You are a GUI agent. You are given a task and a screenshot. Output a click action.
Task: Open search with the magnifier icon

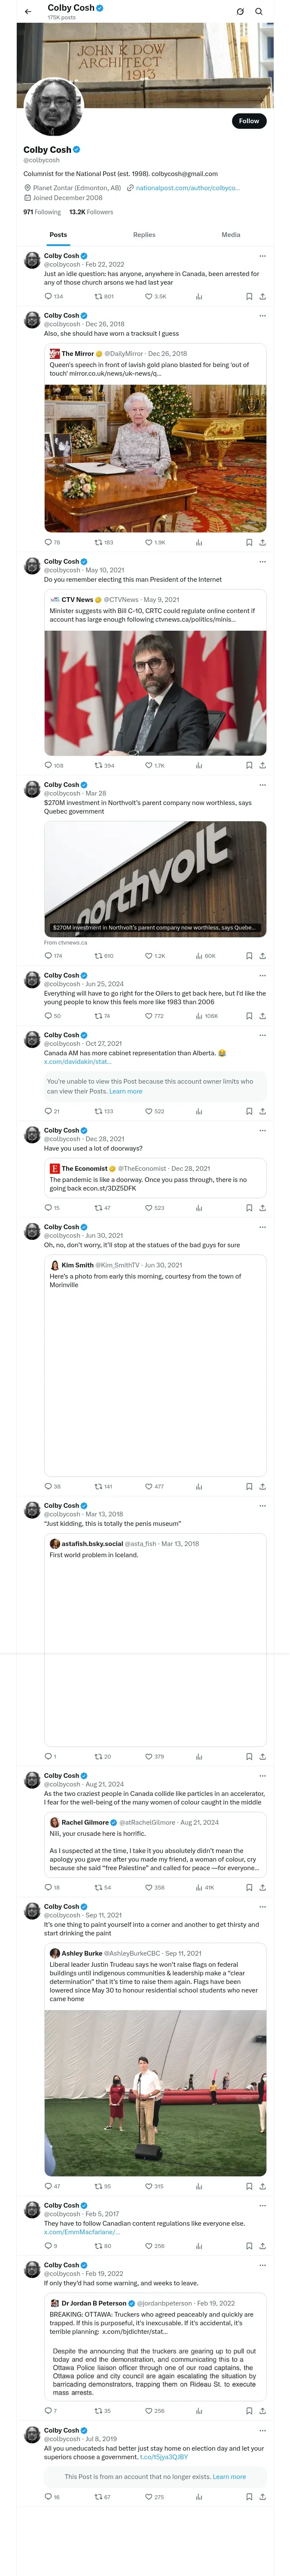258,11
